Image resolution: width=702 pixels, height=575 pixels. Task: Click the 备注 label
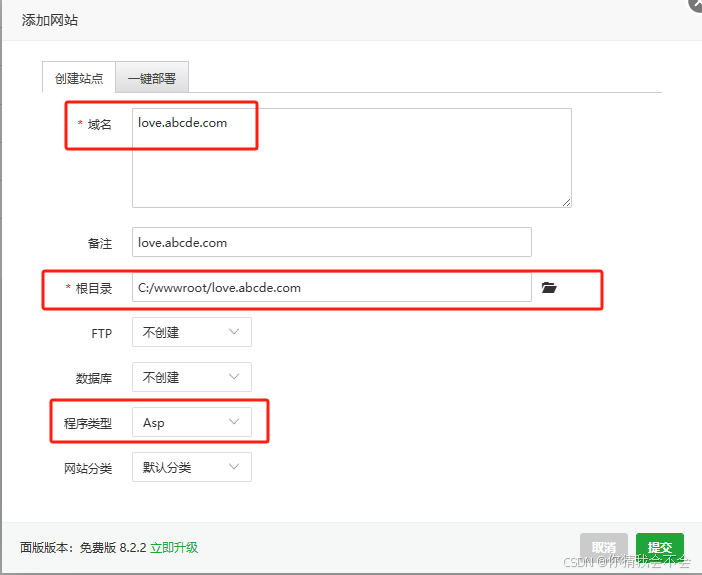click(100, 244)
